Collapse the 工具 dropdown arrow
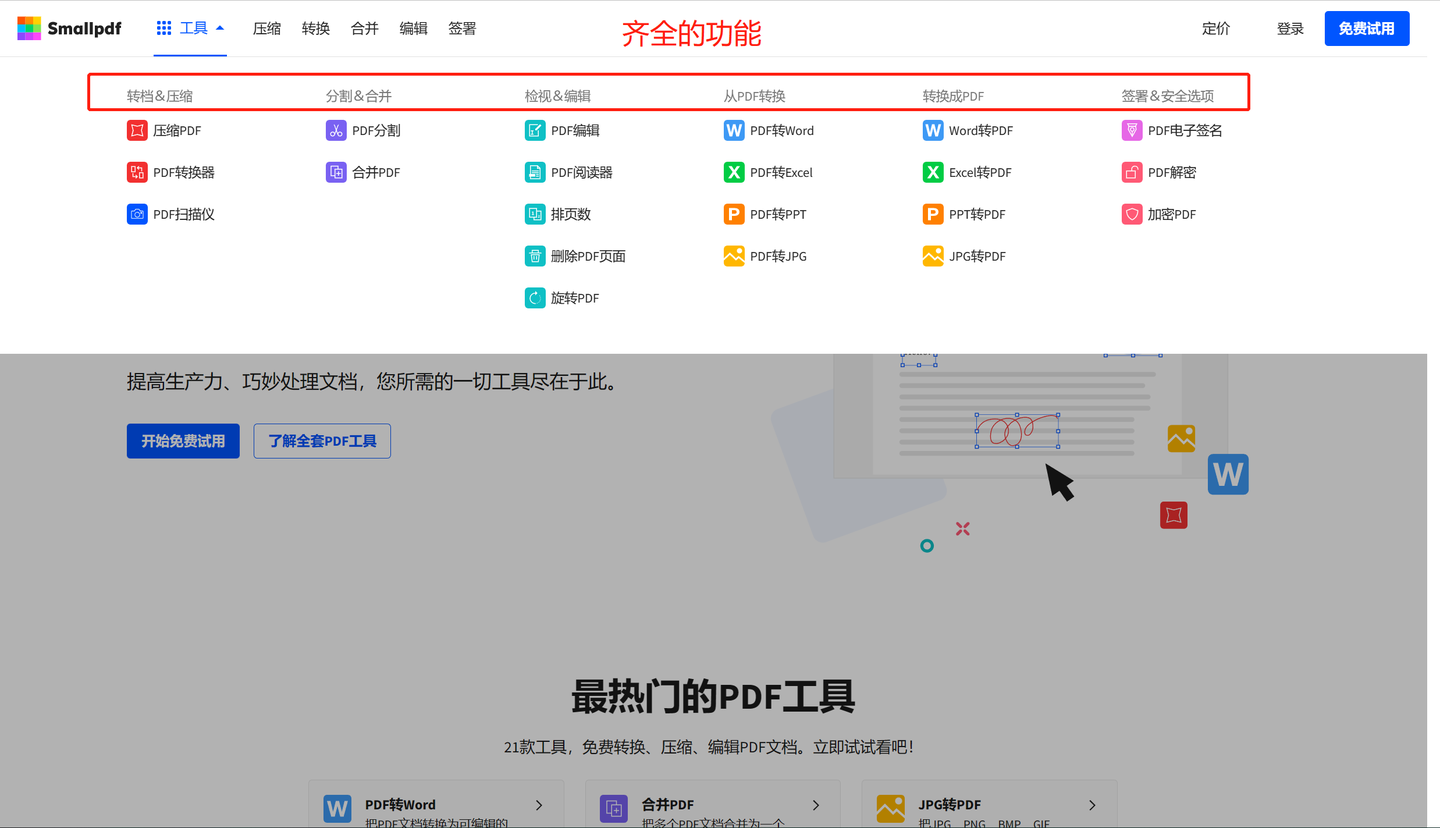This screenshot has width=1440, height=828. click(220, 28)
